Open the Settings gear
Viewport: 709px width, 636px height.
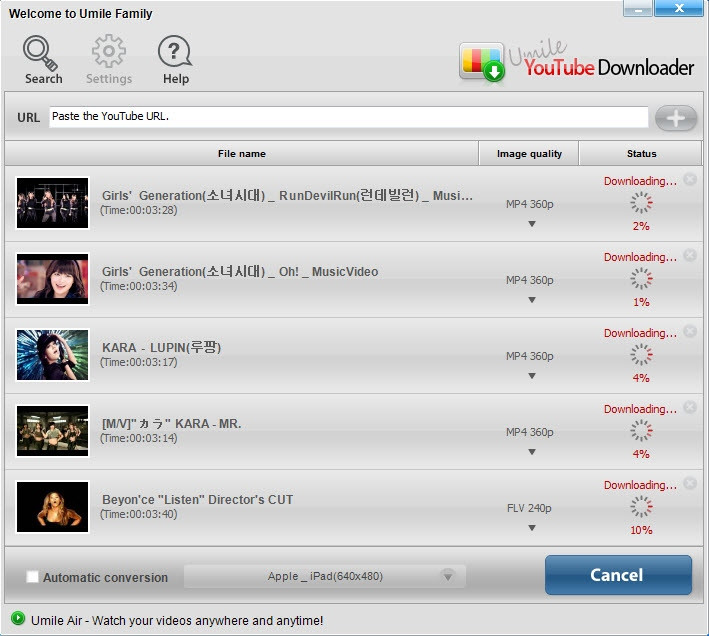pos(109,60)
